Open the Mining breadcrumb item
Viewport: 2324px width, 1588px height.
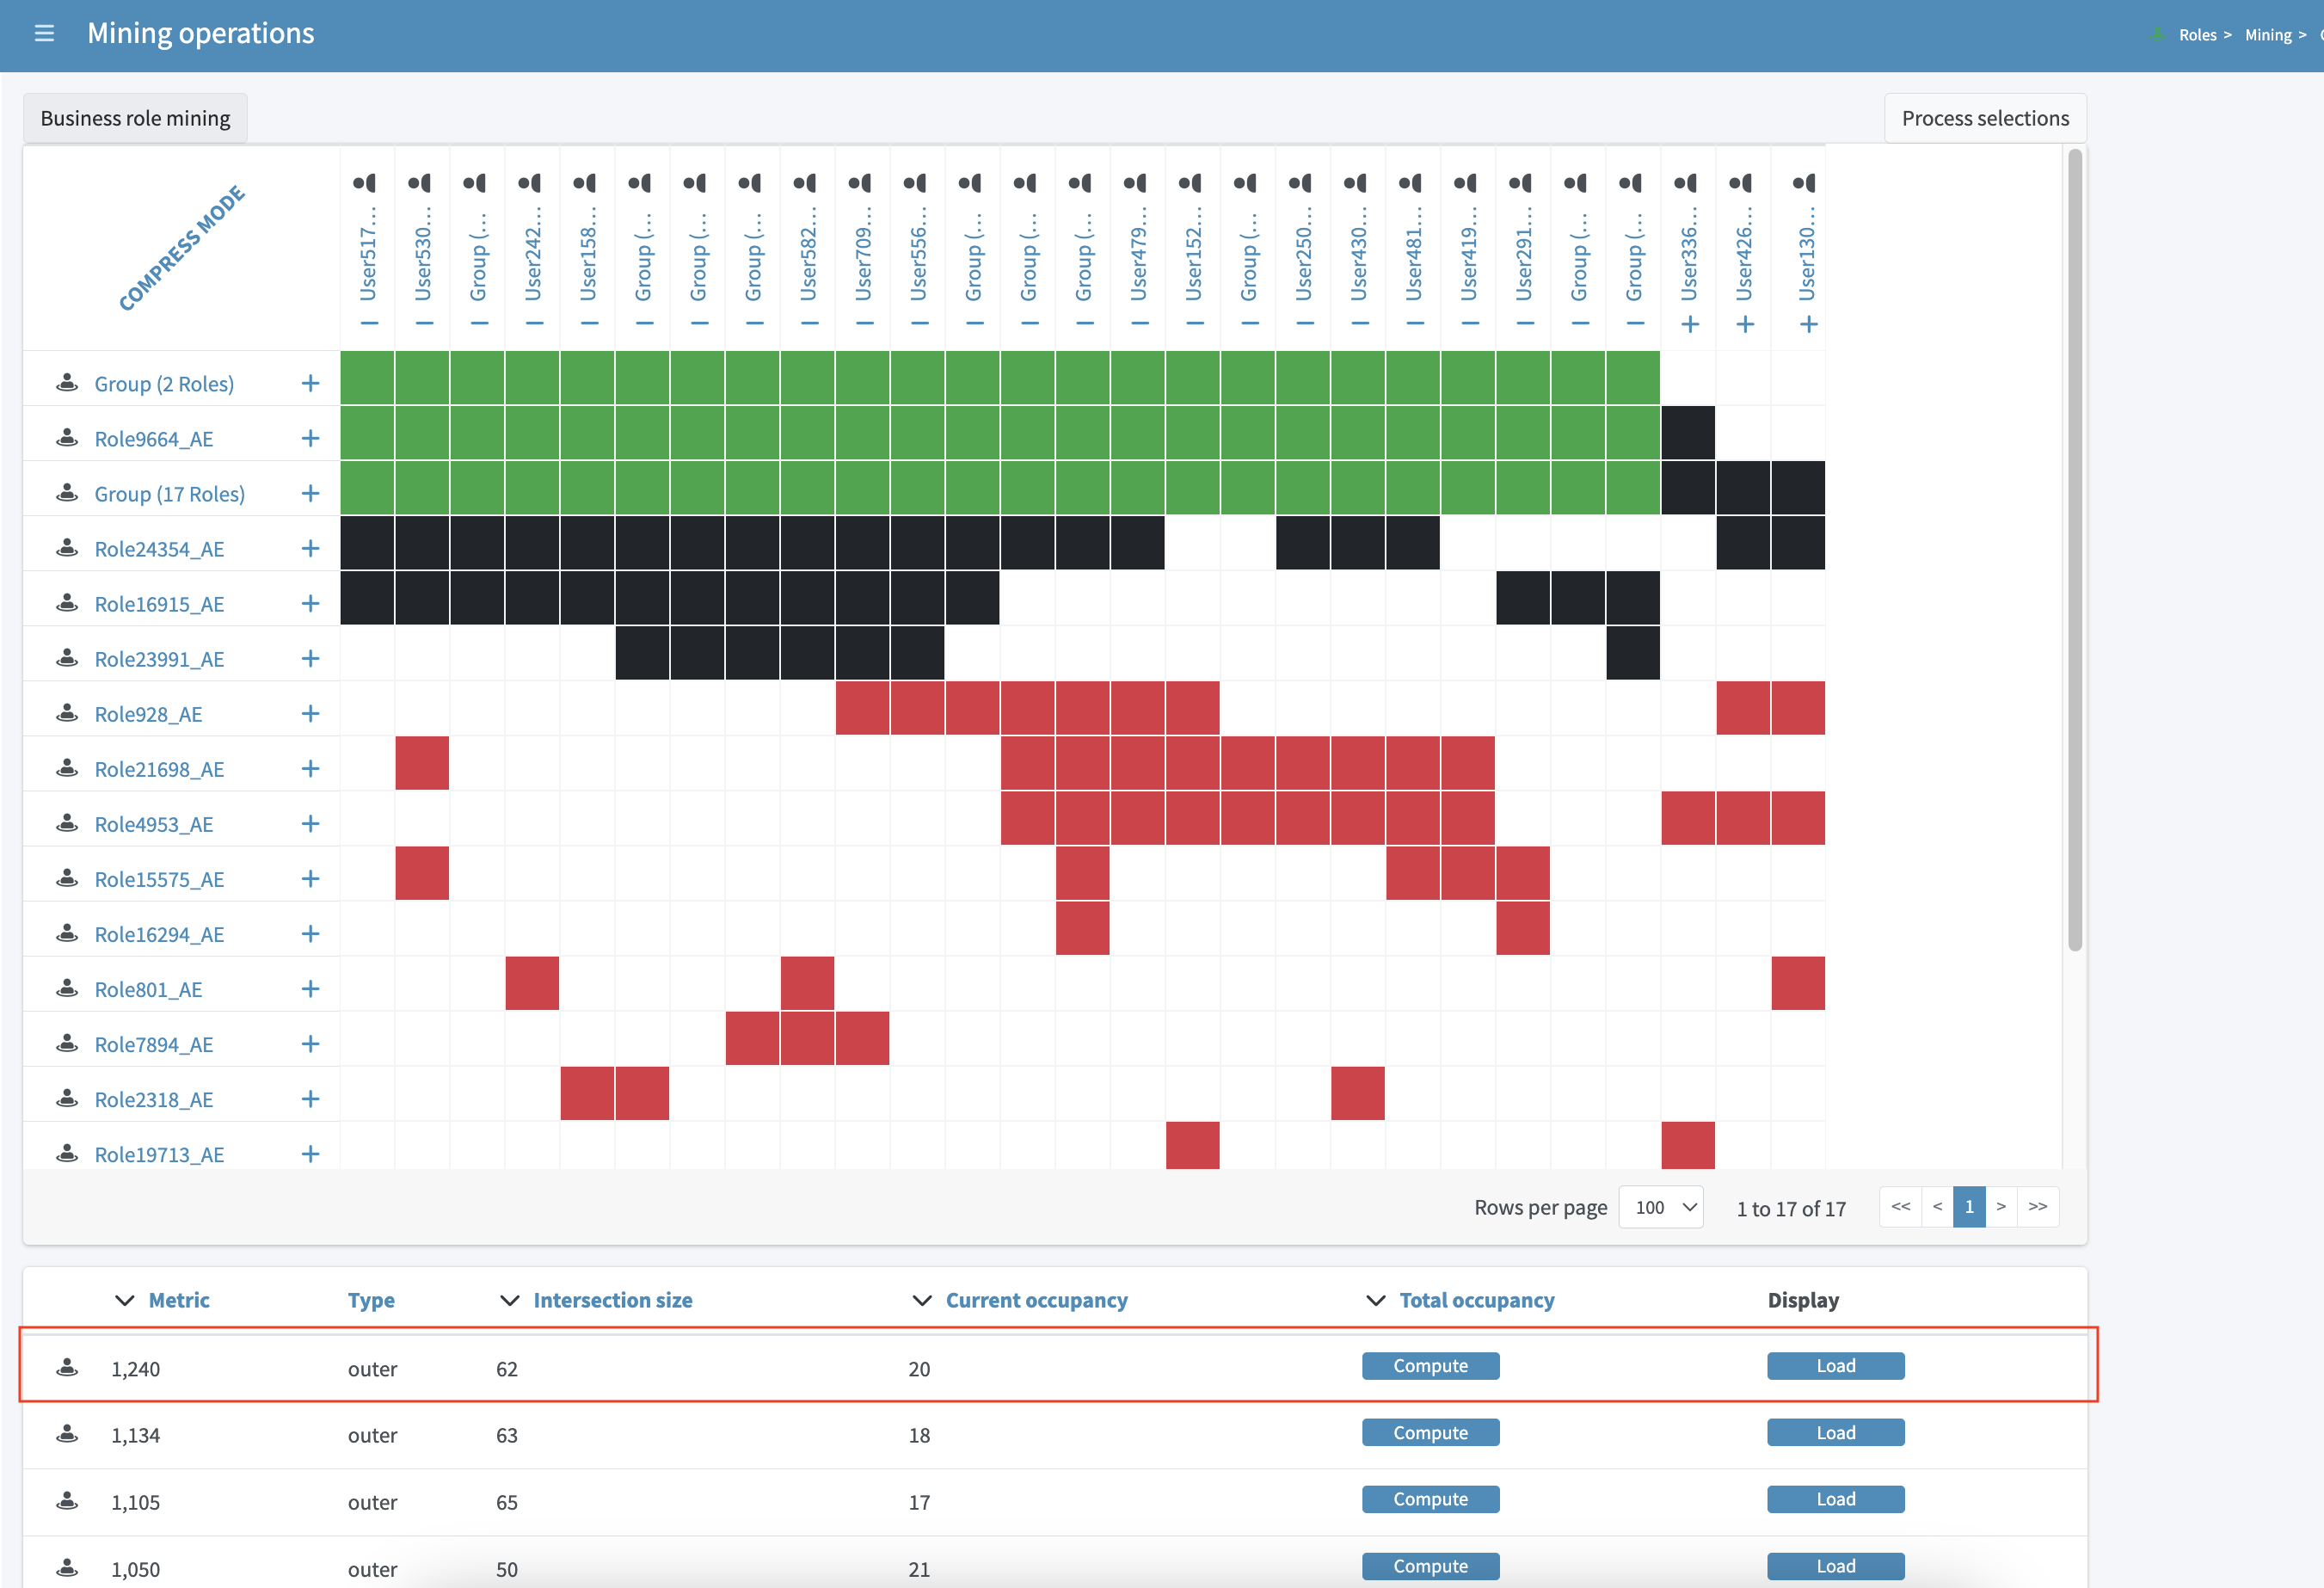(x=2267, y=35)
